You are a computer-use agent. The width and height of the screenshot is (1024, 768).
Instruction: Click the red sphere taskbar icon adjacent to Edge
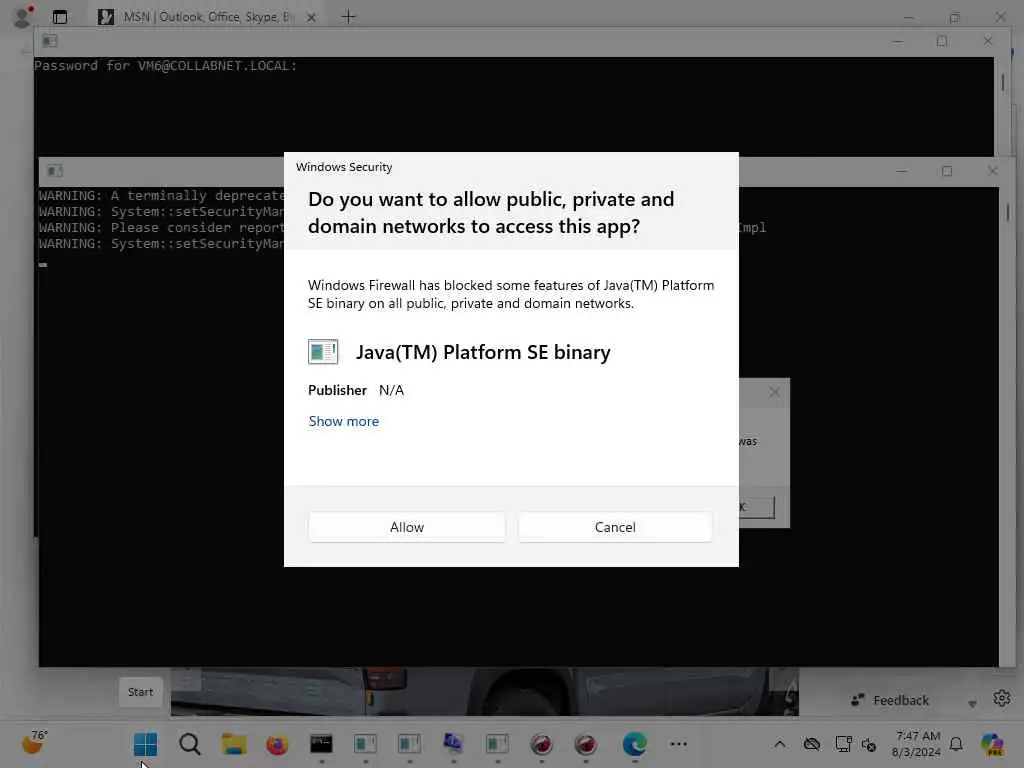point(586,744)
